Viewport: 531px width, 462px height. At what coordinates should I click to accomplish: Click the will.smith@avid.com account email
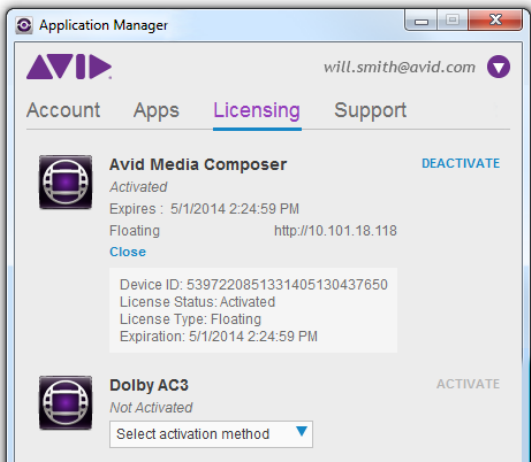pos(400,67)
